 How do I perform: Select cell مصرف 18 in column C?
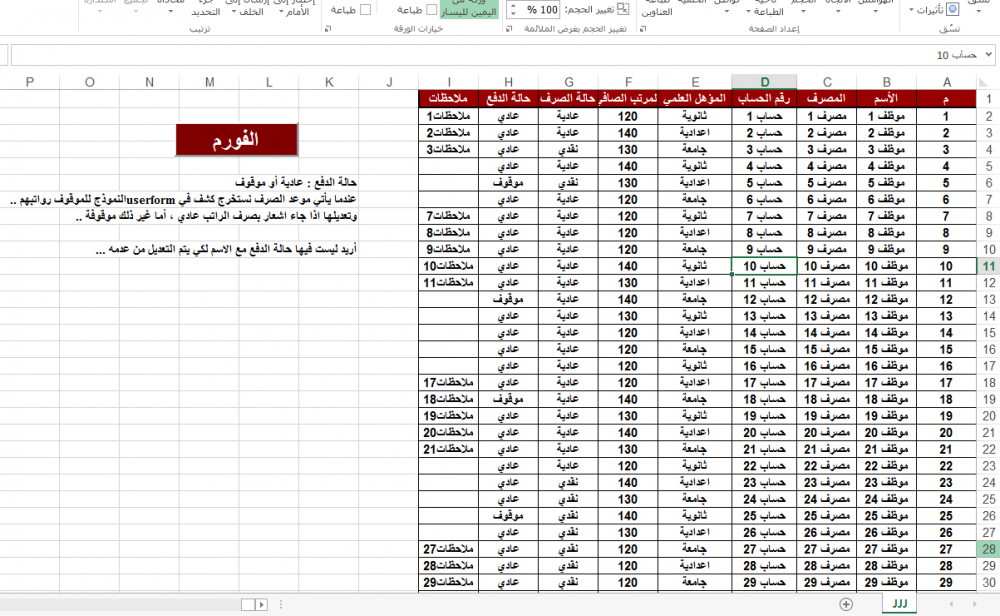point(827,399)
